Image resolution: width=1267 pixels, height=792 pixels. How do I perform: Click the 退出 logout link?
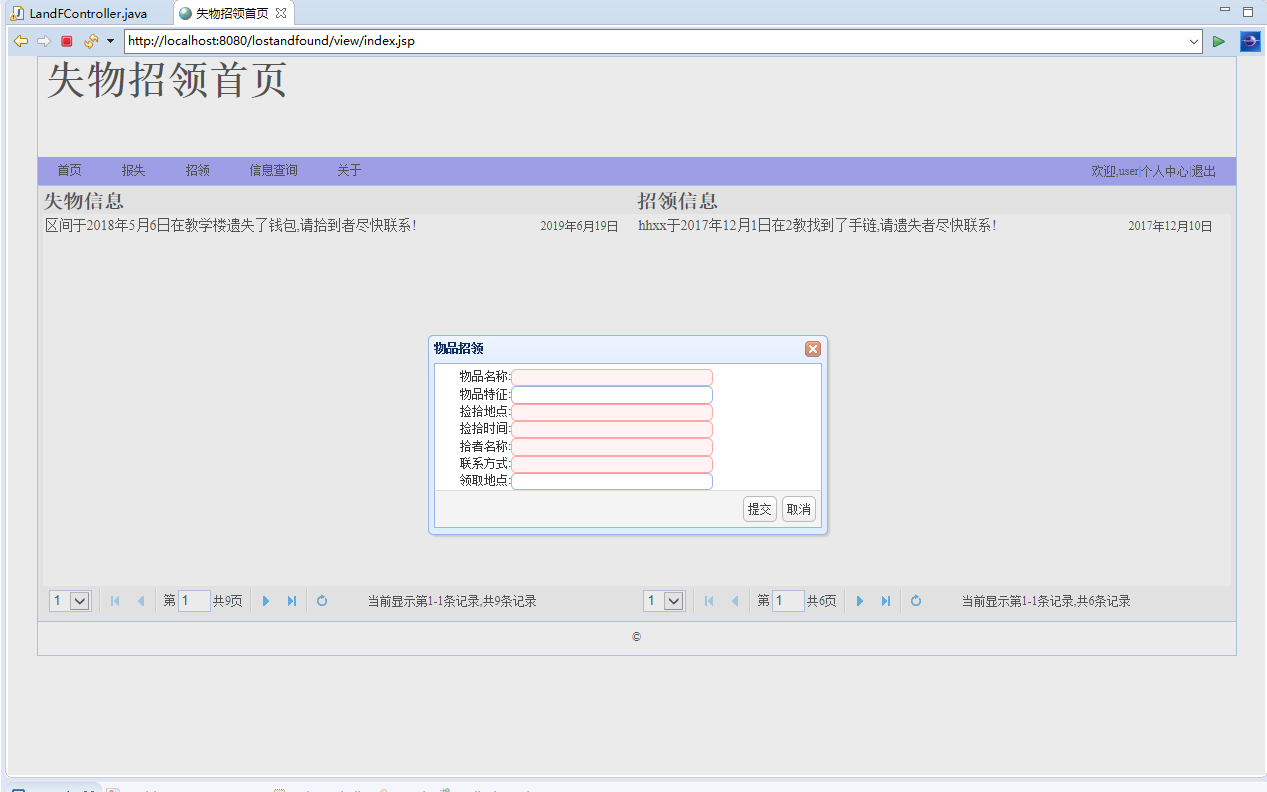click(1204, 172)
